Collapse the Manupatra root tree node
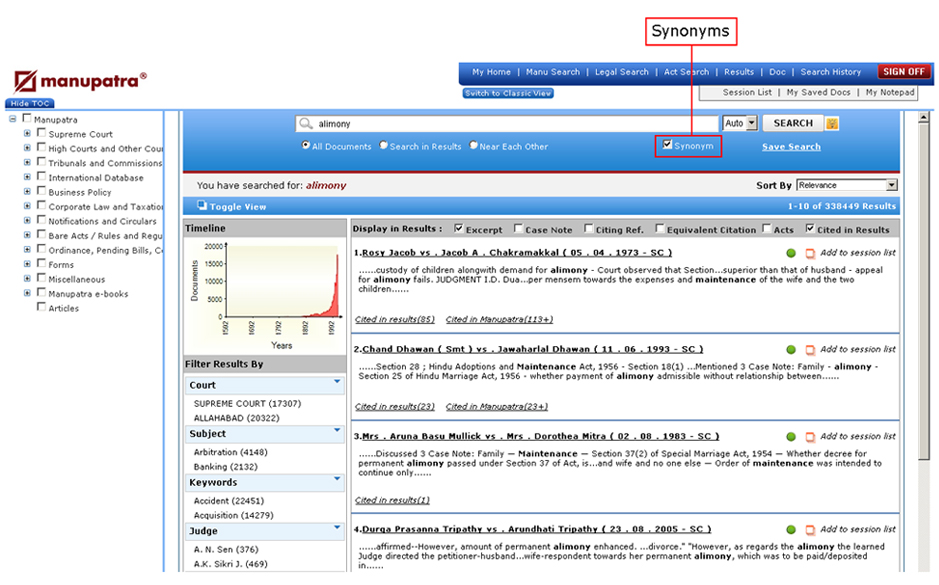939x585 pixels. tap(12, 119)
